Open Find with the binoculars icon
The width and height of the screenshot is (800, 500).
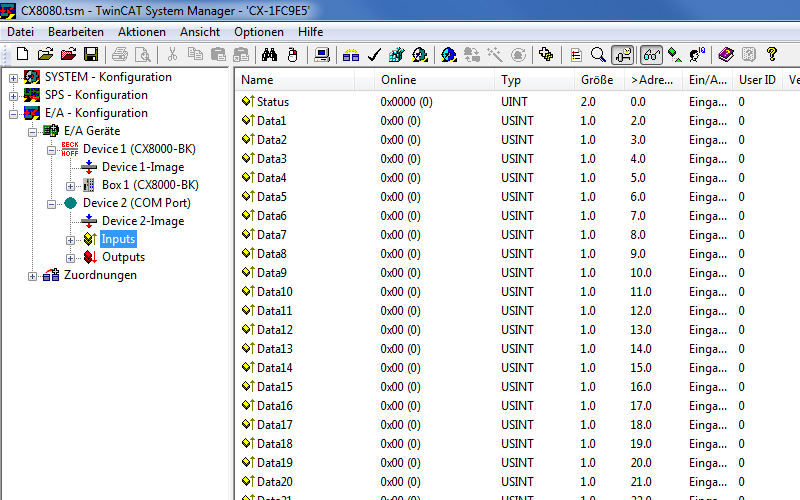point(269,54)
